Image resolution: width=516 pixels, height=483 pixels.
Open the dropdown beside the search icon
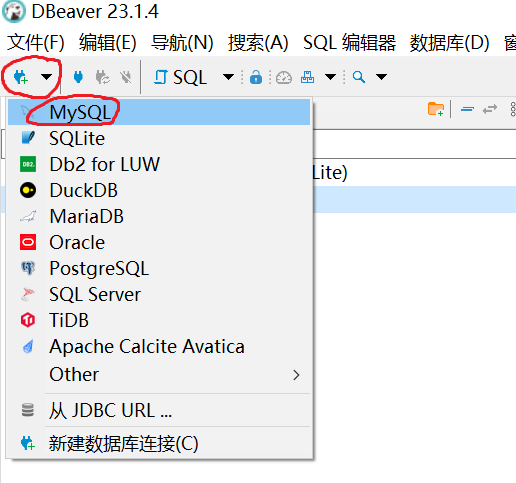381,77
